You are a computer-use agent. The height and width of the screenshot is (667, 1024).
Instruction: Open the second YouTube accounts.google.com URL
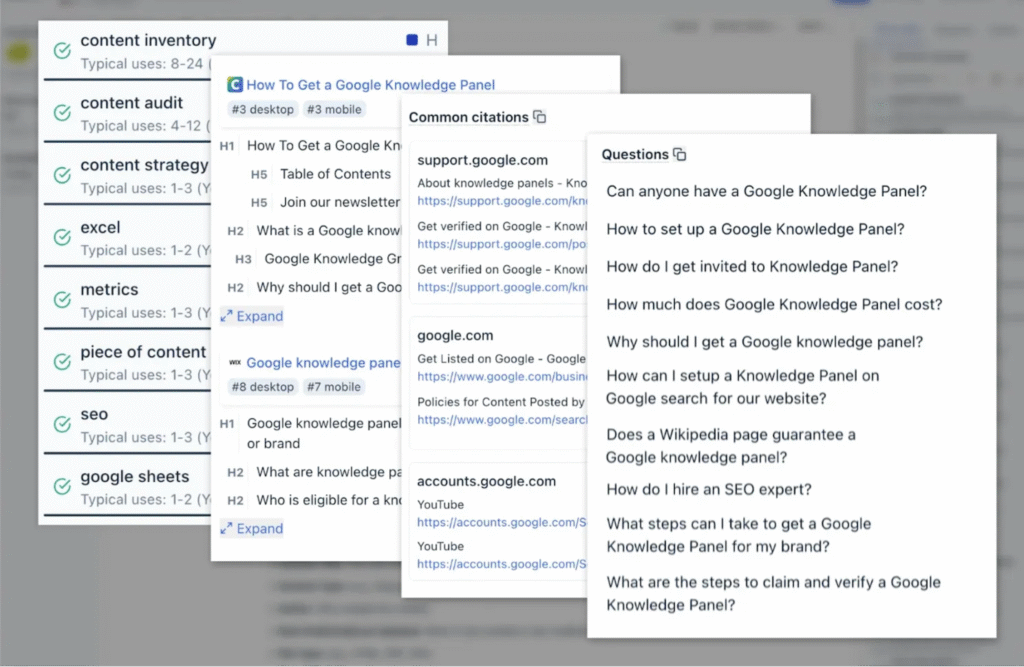(502, 564)
